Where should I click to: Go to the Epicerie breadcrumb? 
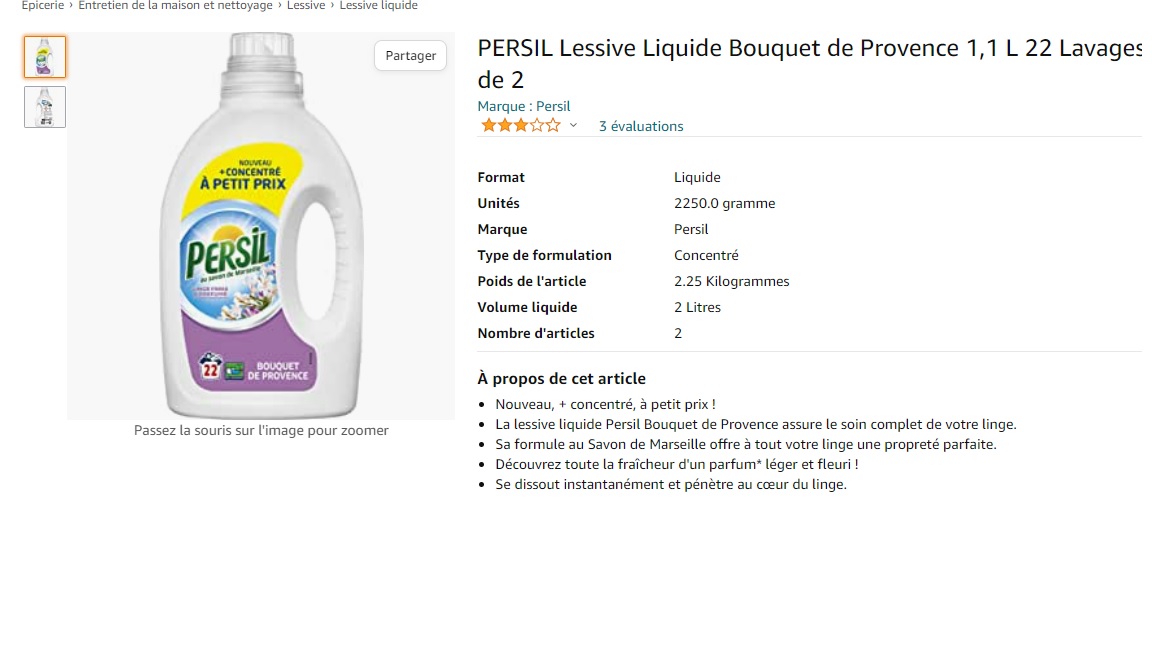43,5
